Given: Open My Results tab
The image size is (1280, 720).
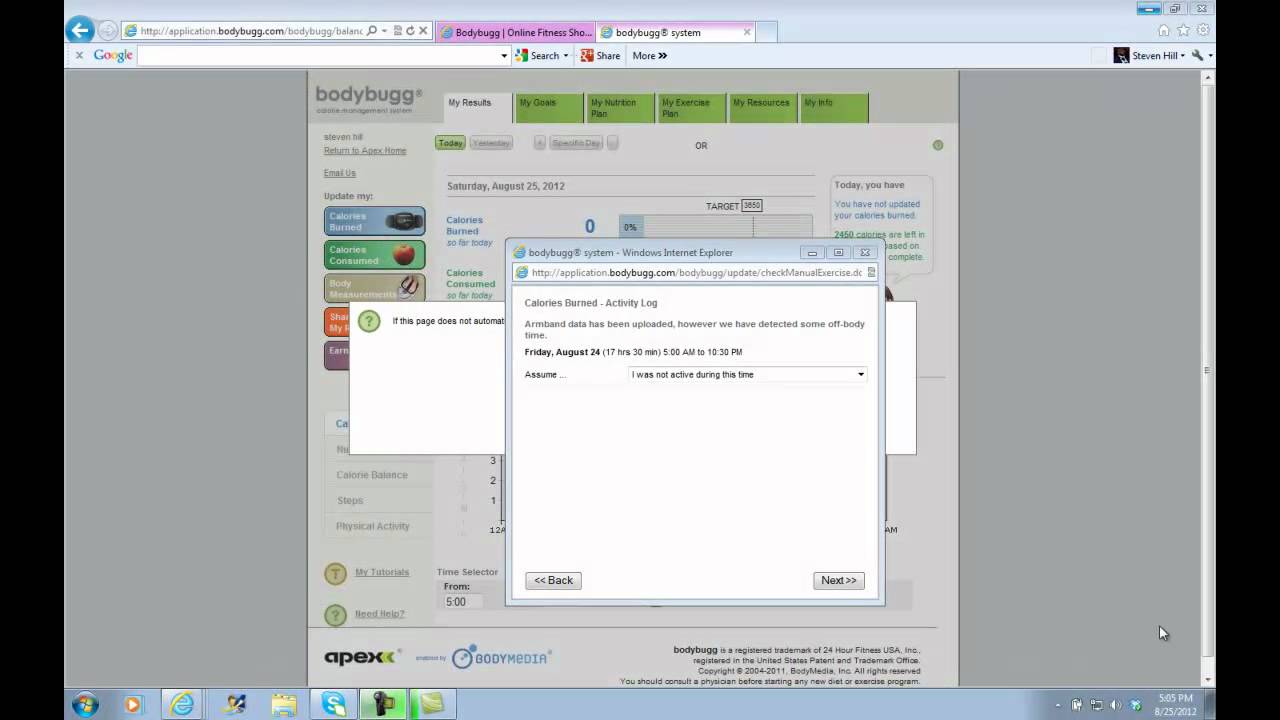Looking at the screenshot, I should click(478, 108).
